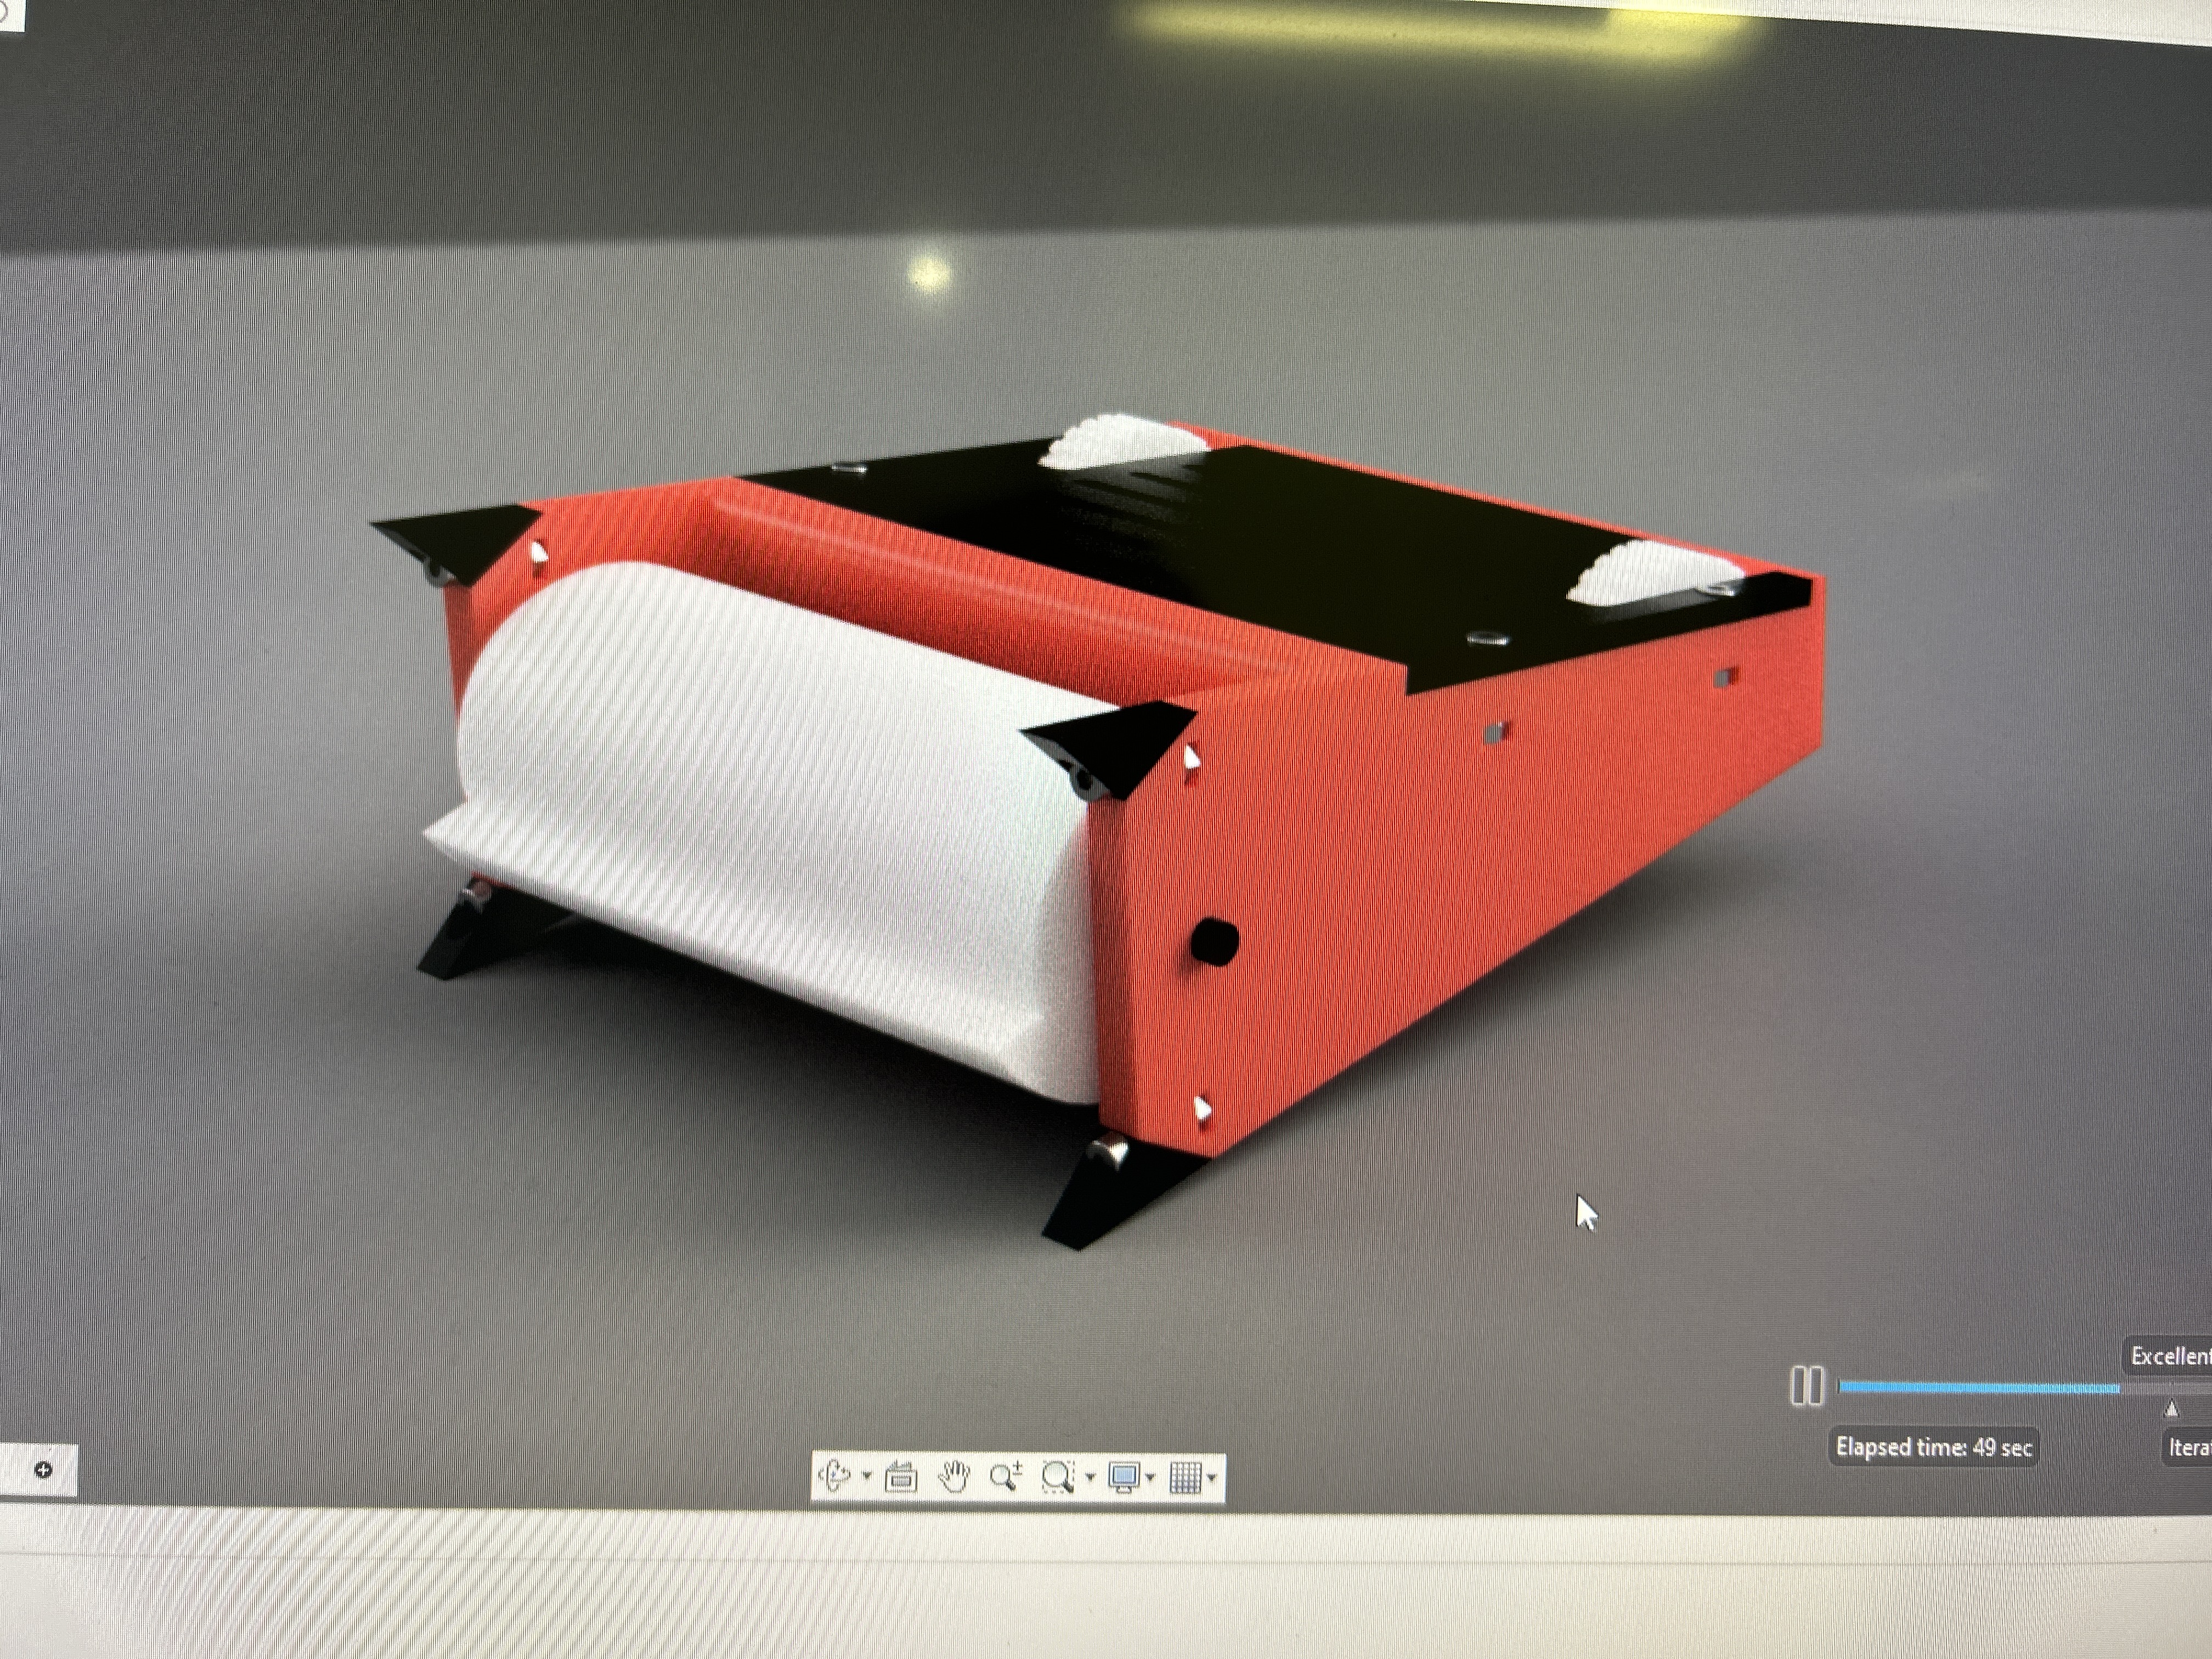The image size is (2212, 1659).
Task: Click the Iterations label box
Action: pos(2188,1447)
